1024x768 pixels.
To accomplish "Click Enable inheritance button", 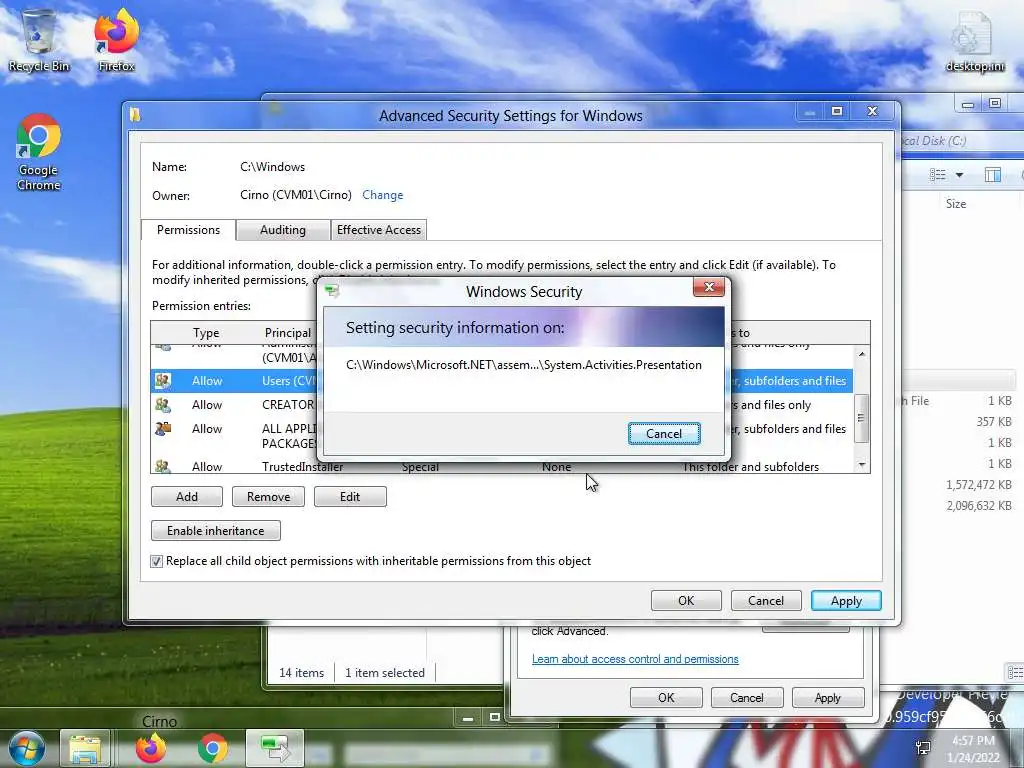I will [216, 530].
